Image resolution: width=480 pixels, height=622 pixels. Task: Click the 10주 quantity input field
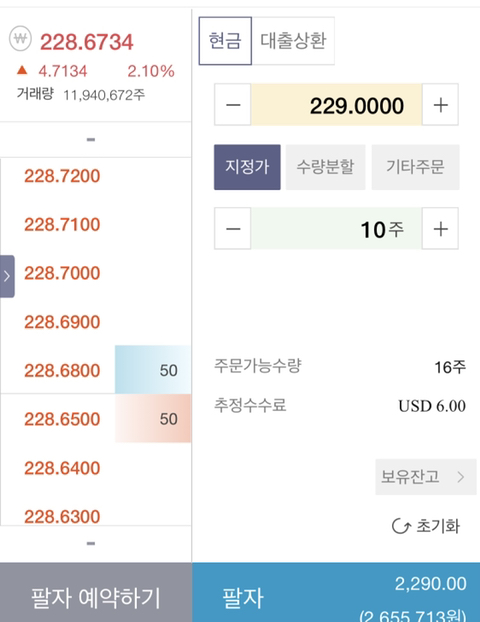coord(336,228)
